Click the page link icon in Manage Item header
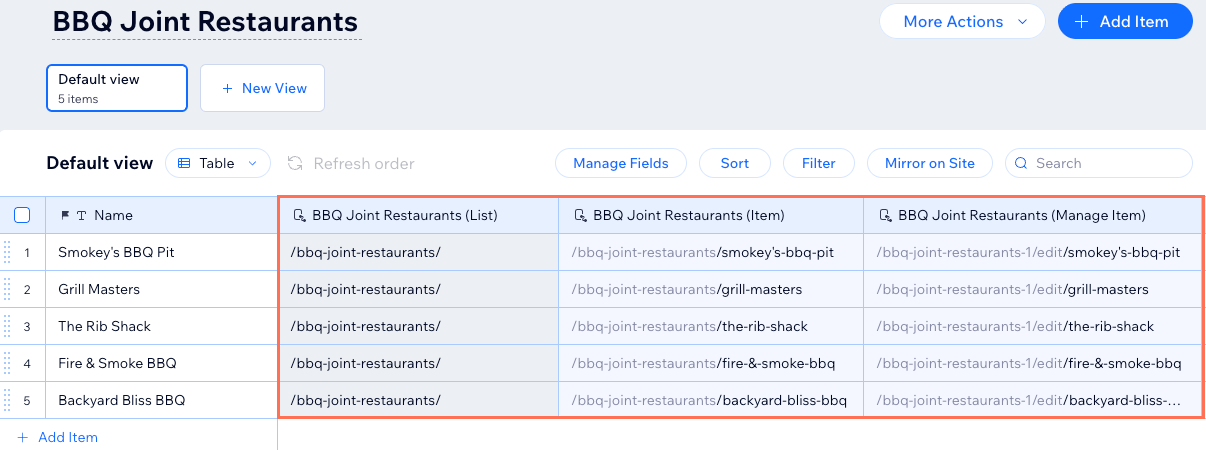The height and width of the screenshot is (450, 1206). click(x=885, y=215)
